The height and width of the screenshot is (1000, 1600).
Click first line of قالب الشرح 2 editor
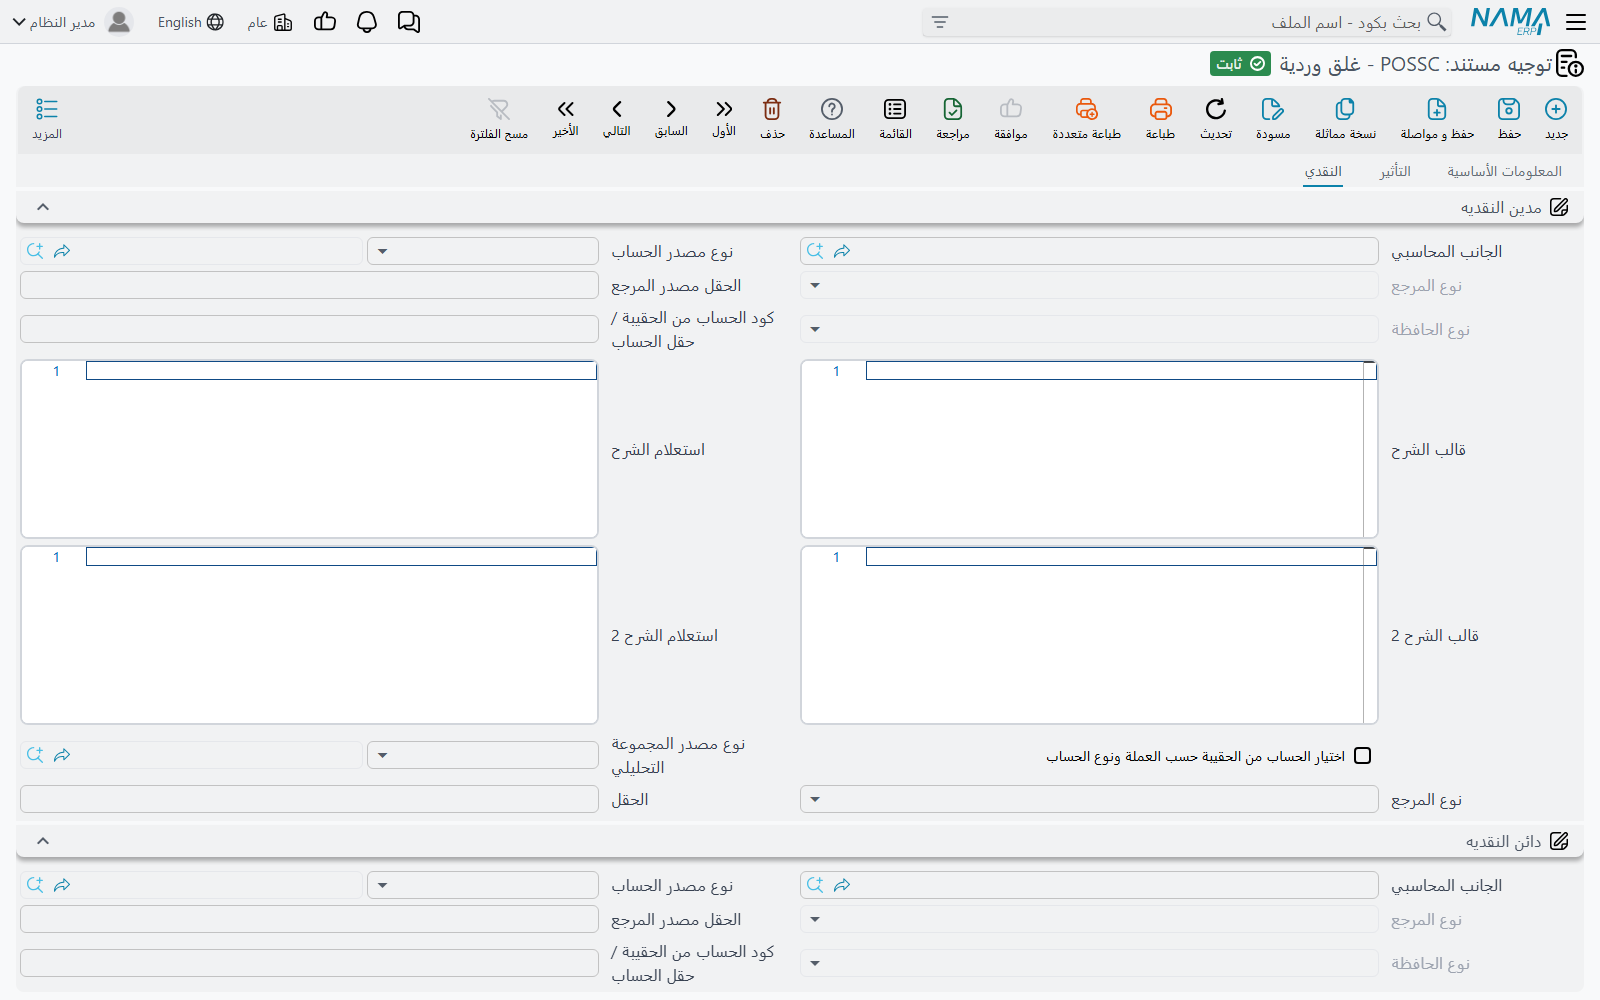[1120, 557]
